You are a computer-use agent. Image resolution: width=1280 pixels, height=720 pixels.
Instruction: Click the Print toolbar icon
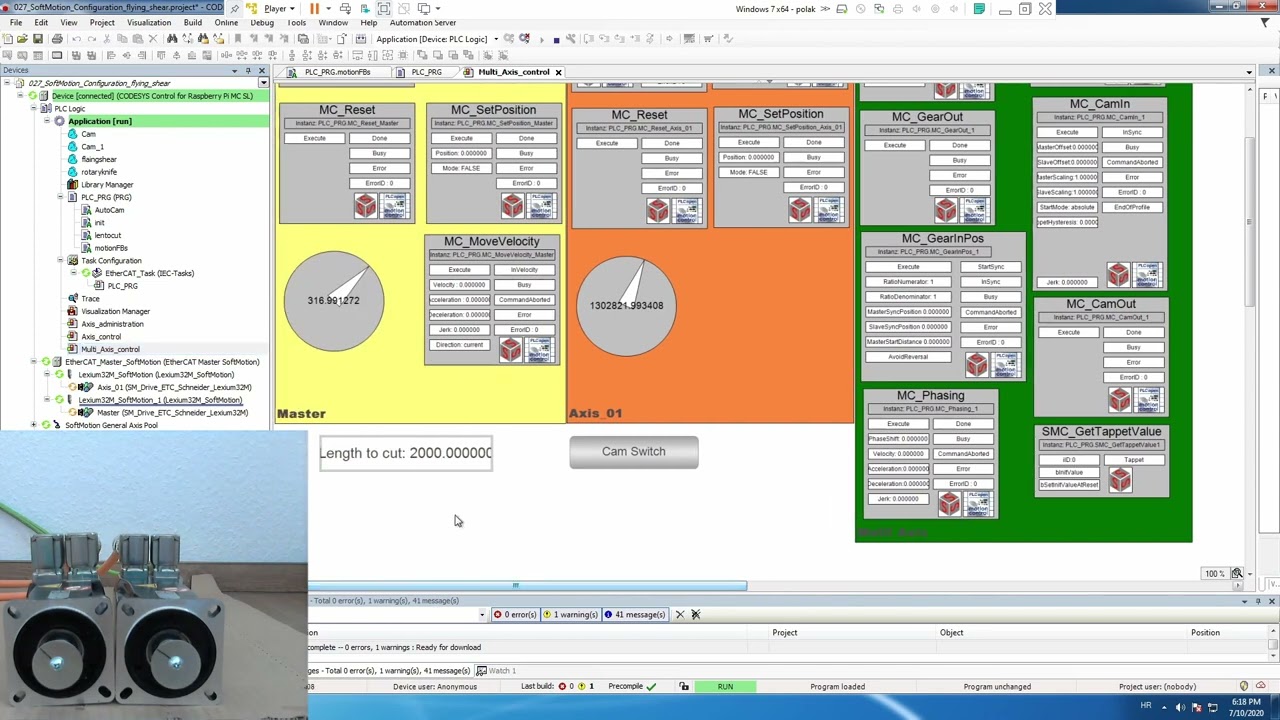coord(57,39)
